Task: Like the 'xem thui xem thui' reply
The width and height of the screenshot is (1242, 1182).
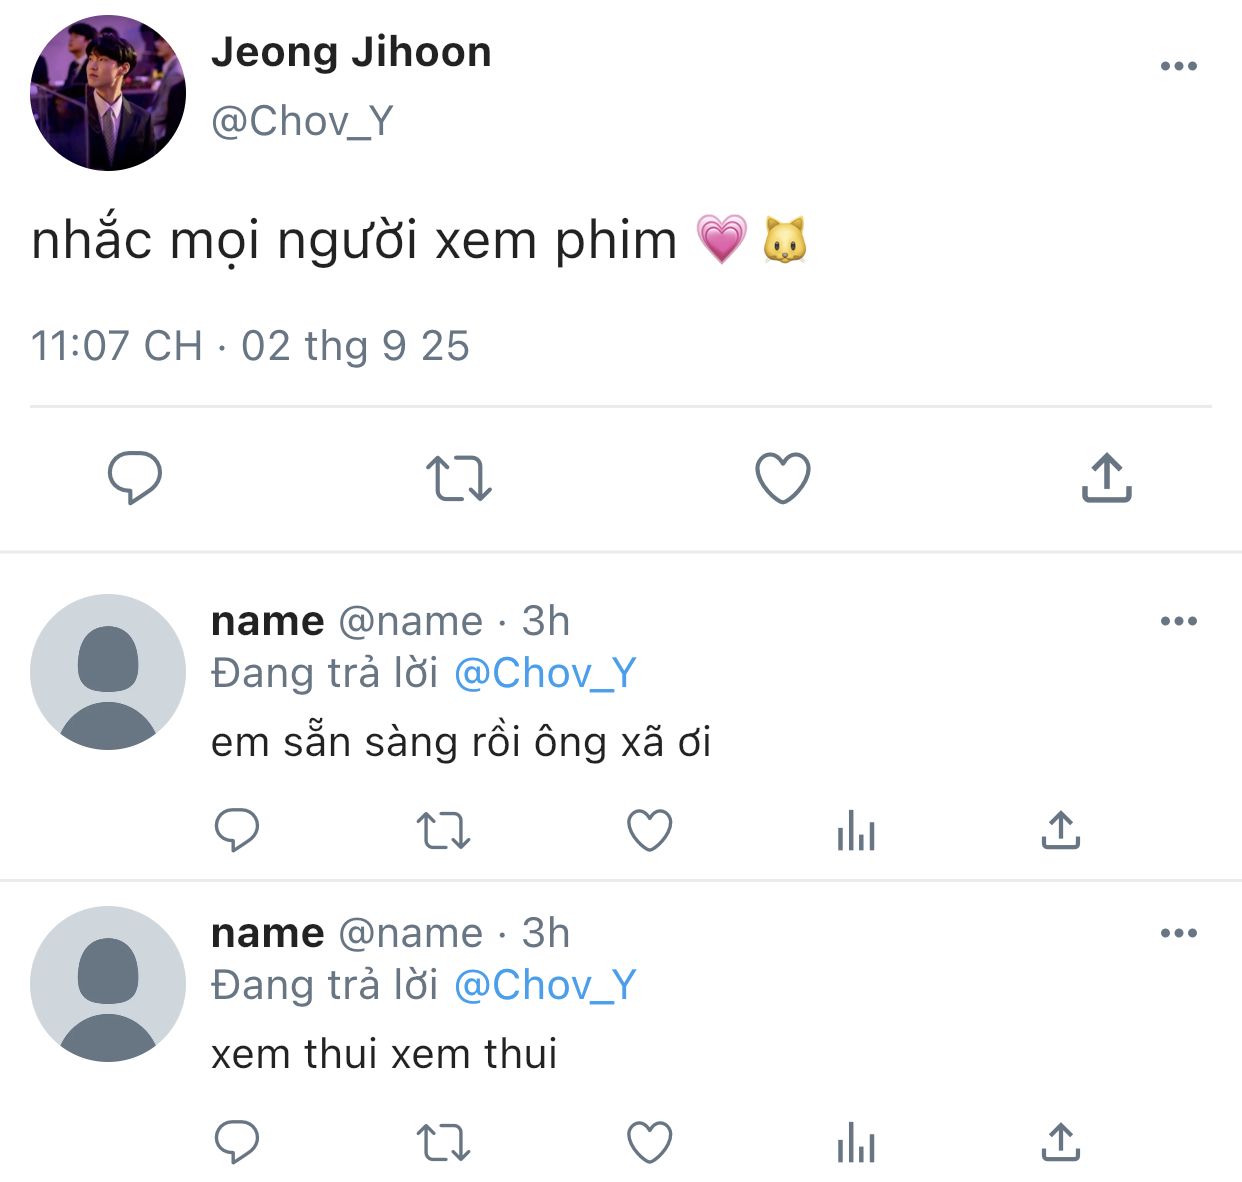Action: (x=649, y=1142)
